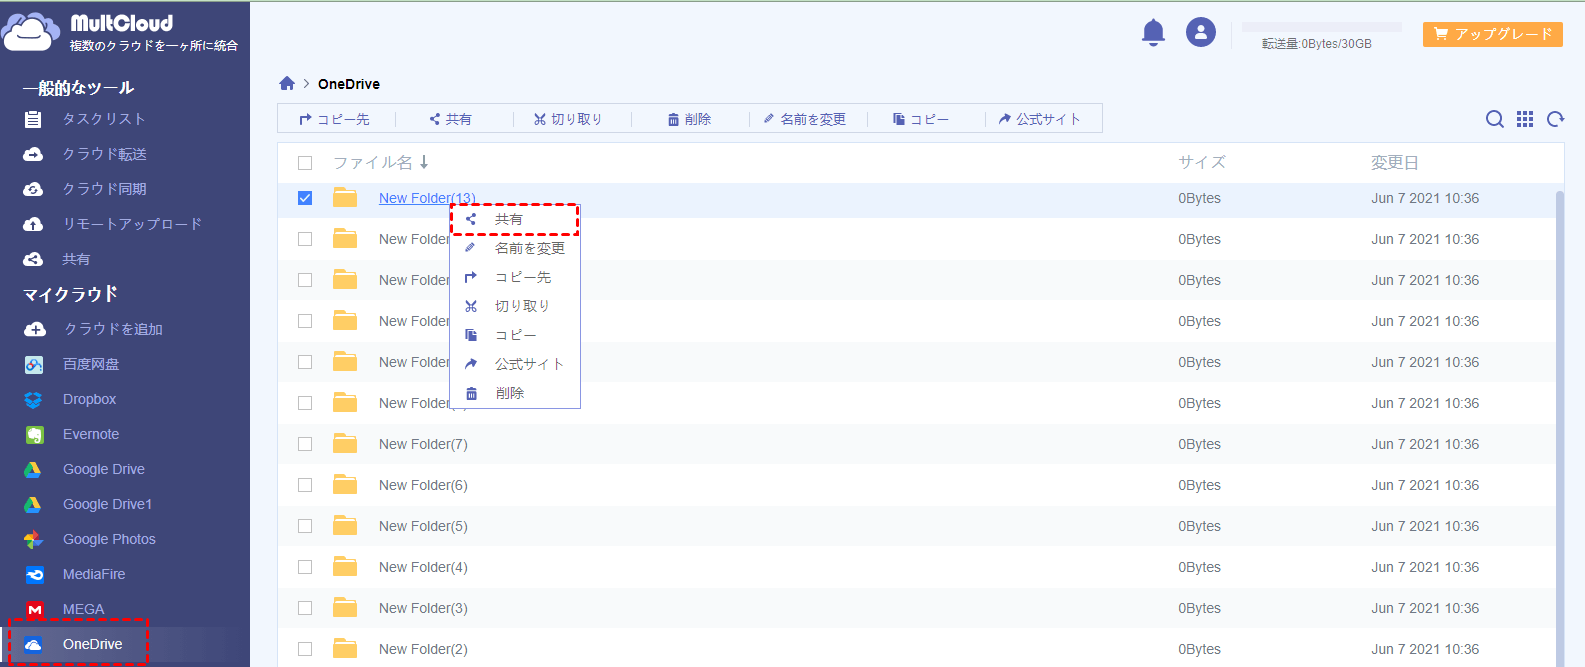Open 百度网盘 cloud drive
1585x667 pixels.
(91, 364)
